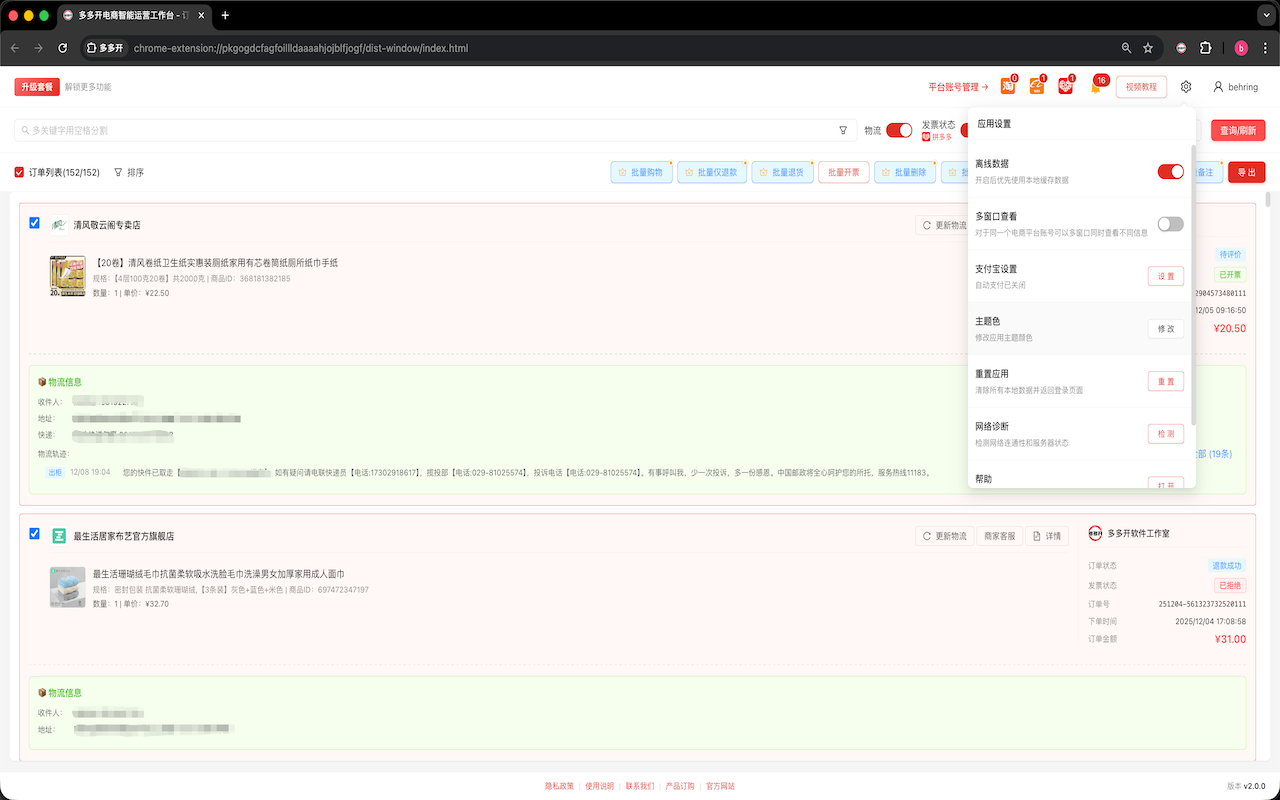
Task: Open the 使用说明 footer link
Action: [600, 786]
